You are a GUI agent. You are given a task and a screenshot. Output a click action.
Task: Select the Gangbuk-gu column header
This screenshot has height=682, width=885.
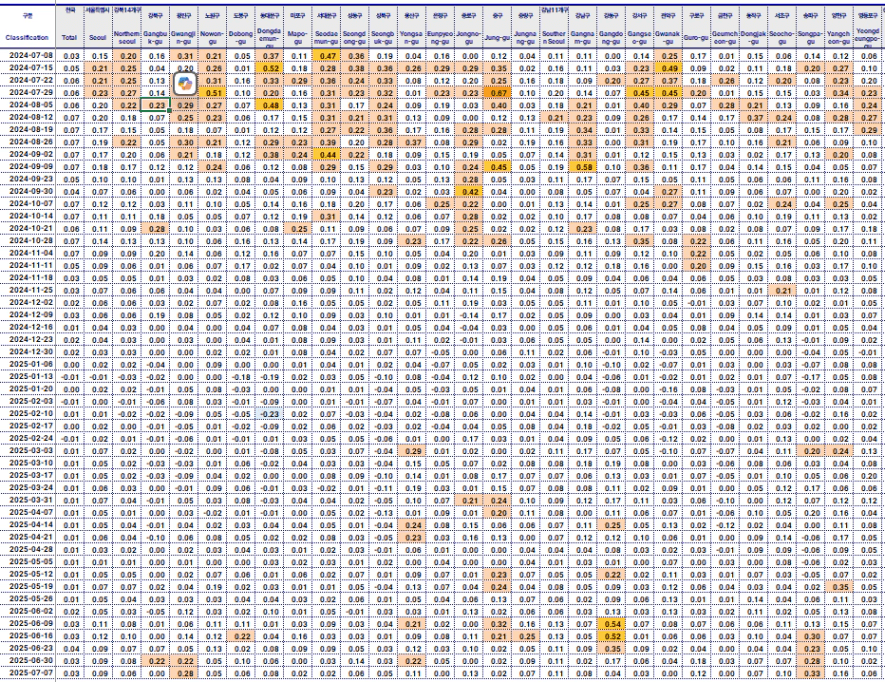[155, 38]
